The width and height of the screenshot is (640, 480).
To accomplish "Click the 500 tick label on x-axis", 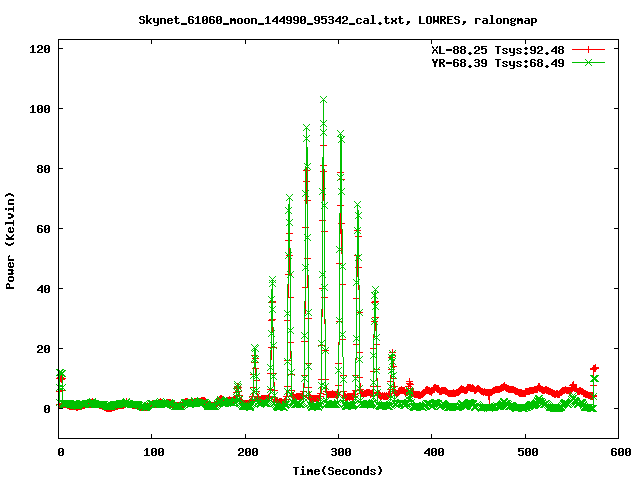I will [524, 453].
